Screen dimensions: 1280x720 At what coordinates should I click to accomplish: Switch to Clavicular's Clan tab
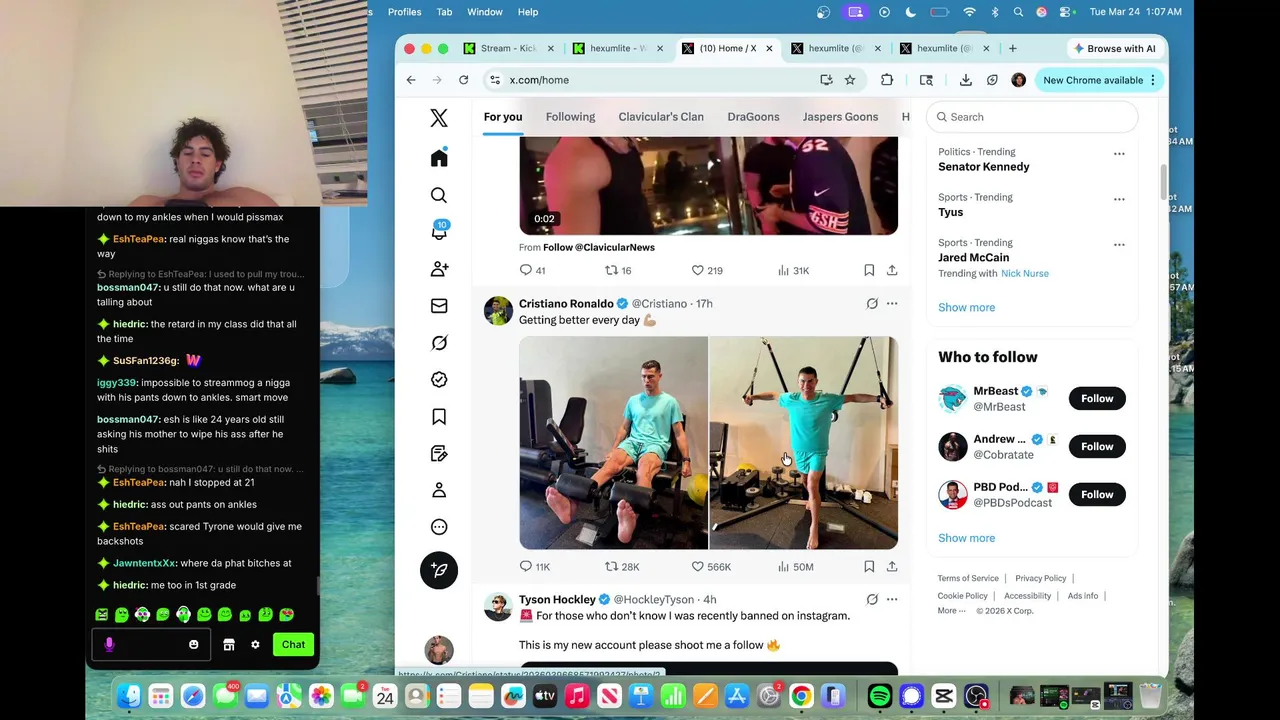point(661,117)
